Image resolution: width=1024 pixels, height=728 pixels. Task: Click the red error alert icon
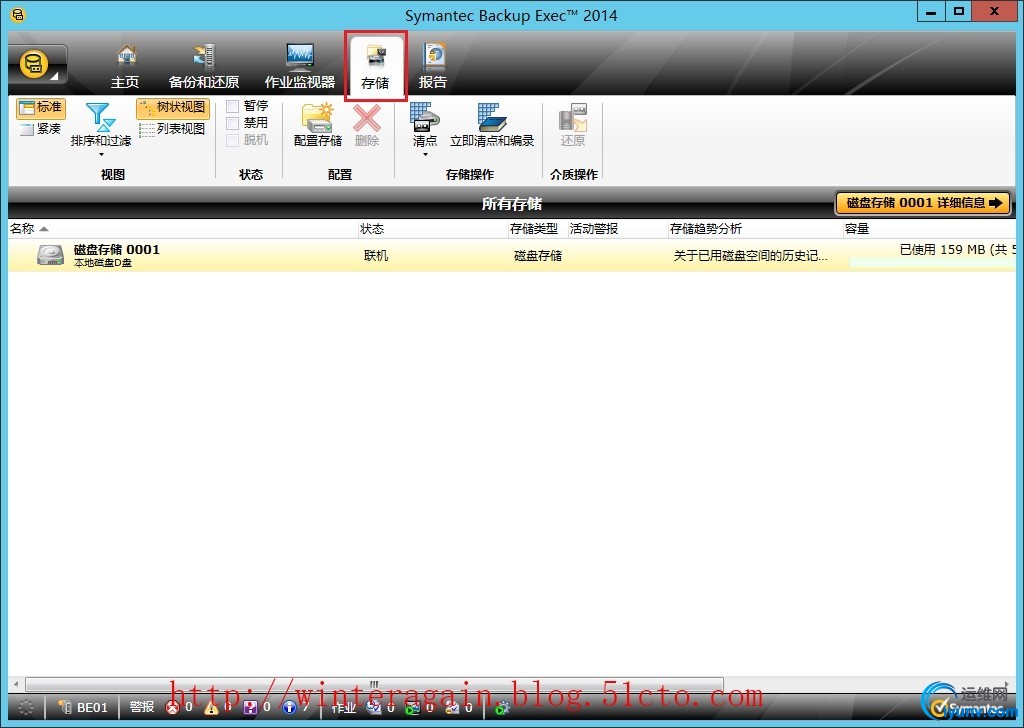click(x=172, y=707)
